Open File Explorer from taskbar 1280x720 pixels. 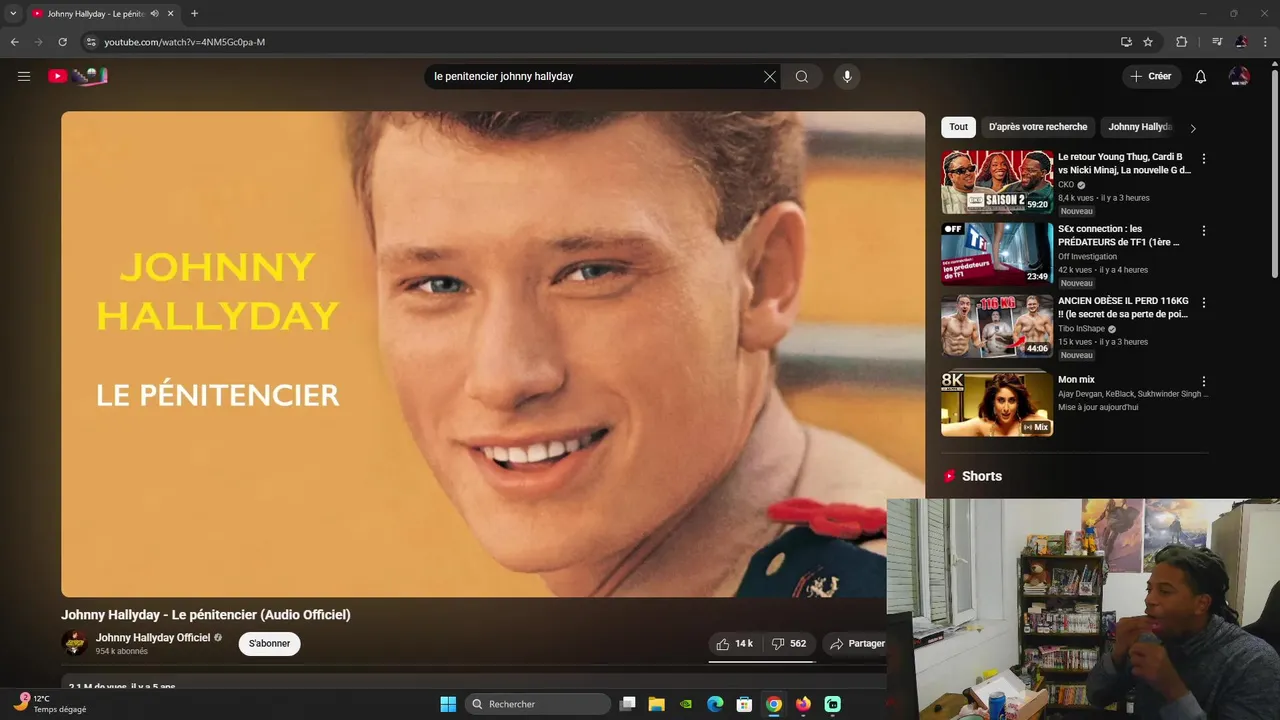coord(656,704)
